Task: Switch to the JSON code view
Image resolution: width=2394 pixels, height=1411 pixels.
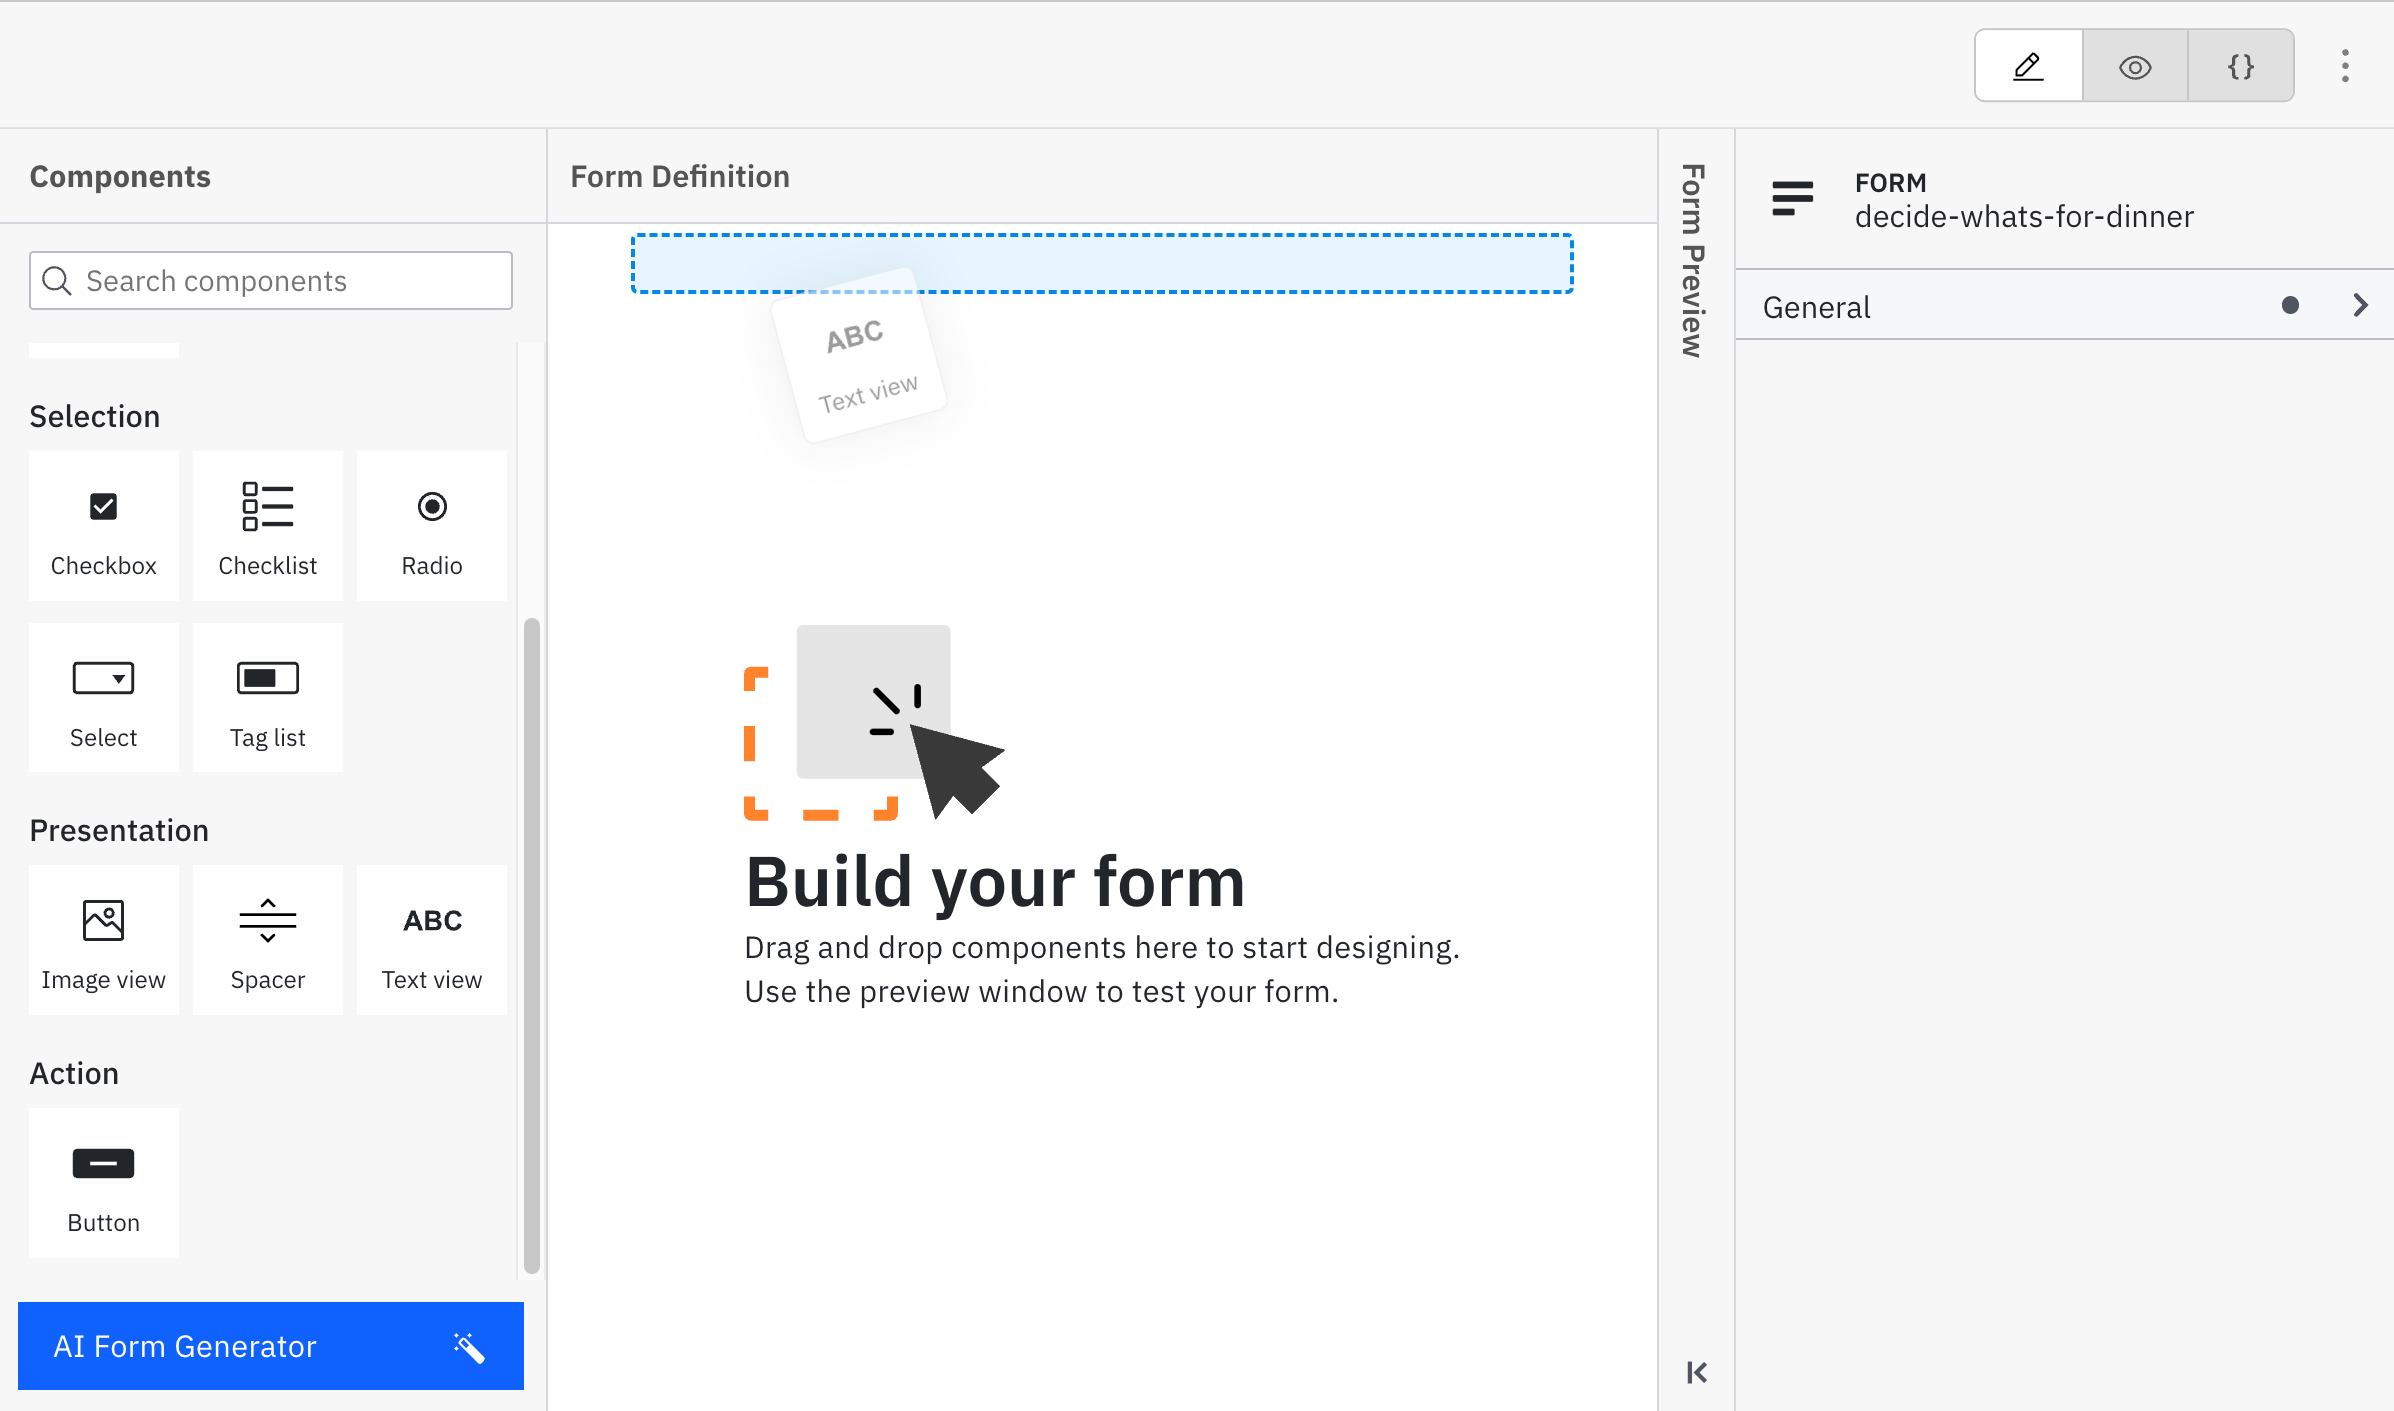Action: [x=2241, y=65]
